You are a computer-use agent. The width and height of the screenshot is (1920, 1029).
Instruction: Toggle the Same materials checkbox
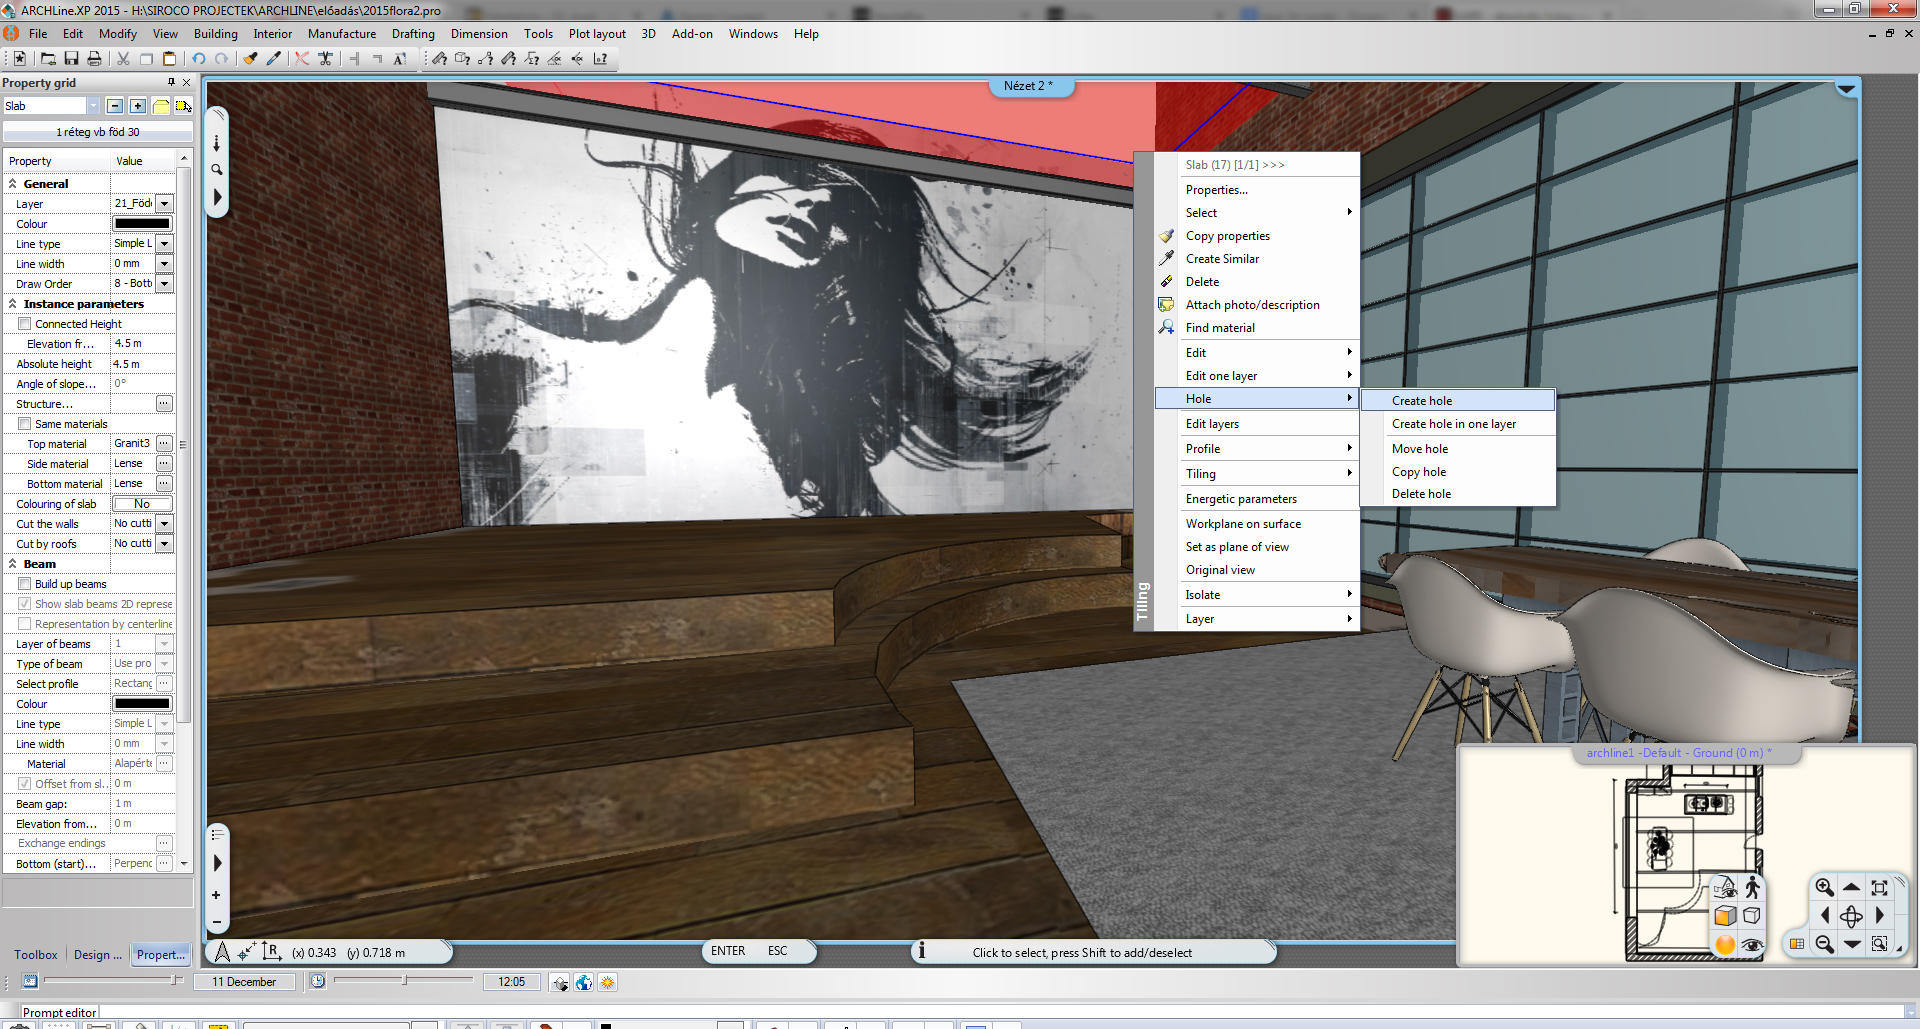coord(25,424)
